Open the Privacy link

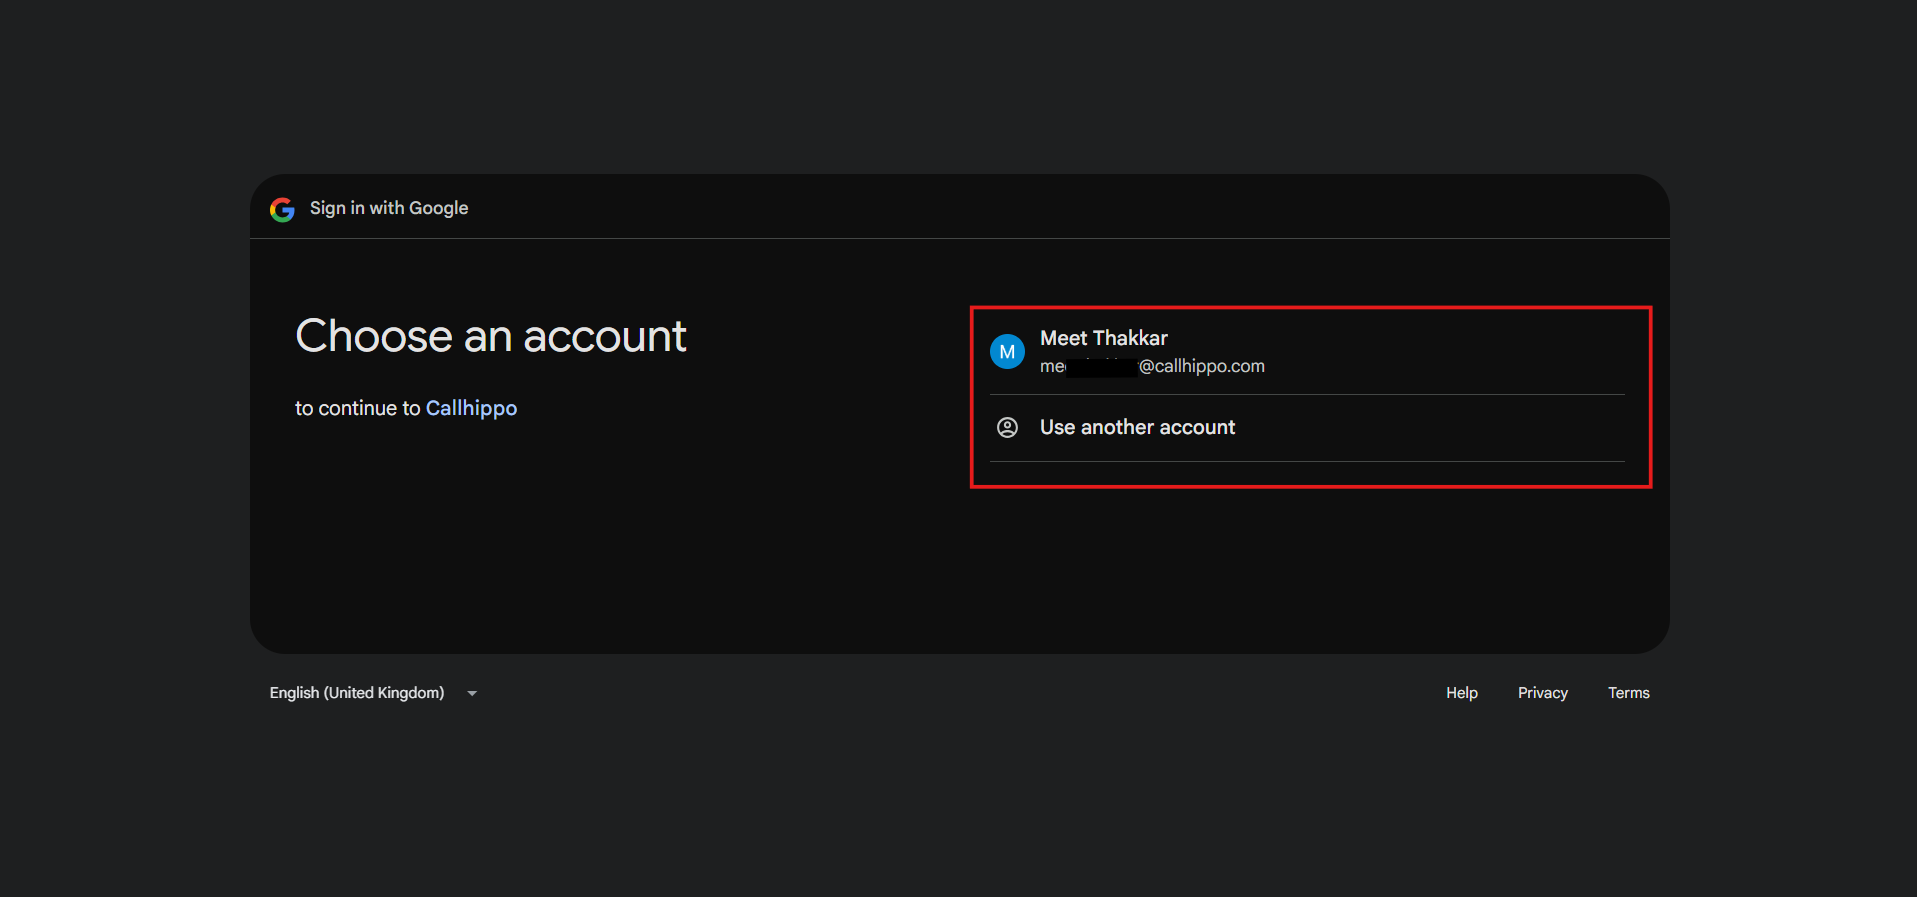(x=1542, y=693)
